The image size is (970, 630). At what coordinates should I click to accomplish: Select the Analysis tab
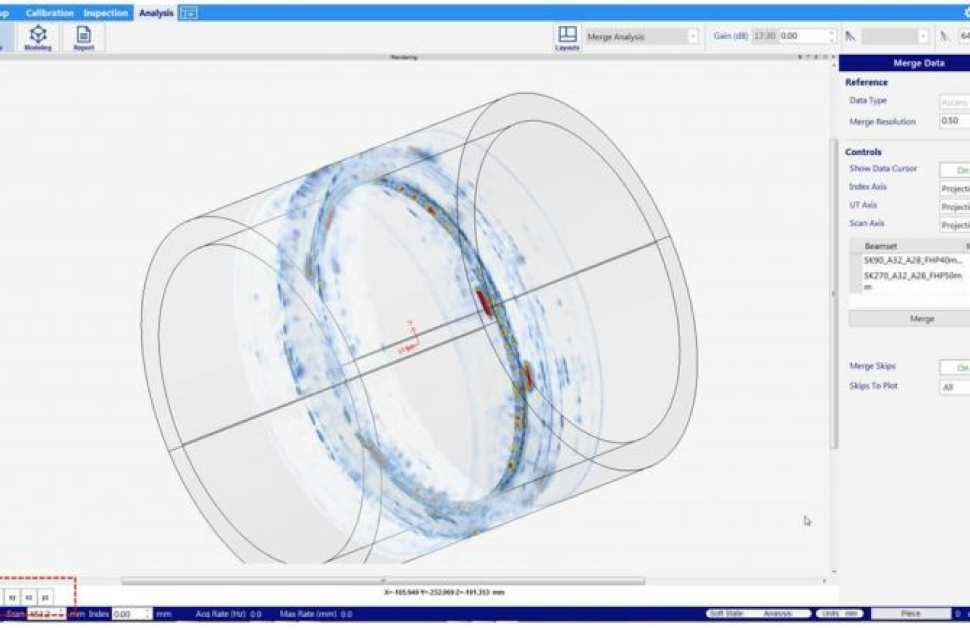pyautogui.click(x=156, y=13)
